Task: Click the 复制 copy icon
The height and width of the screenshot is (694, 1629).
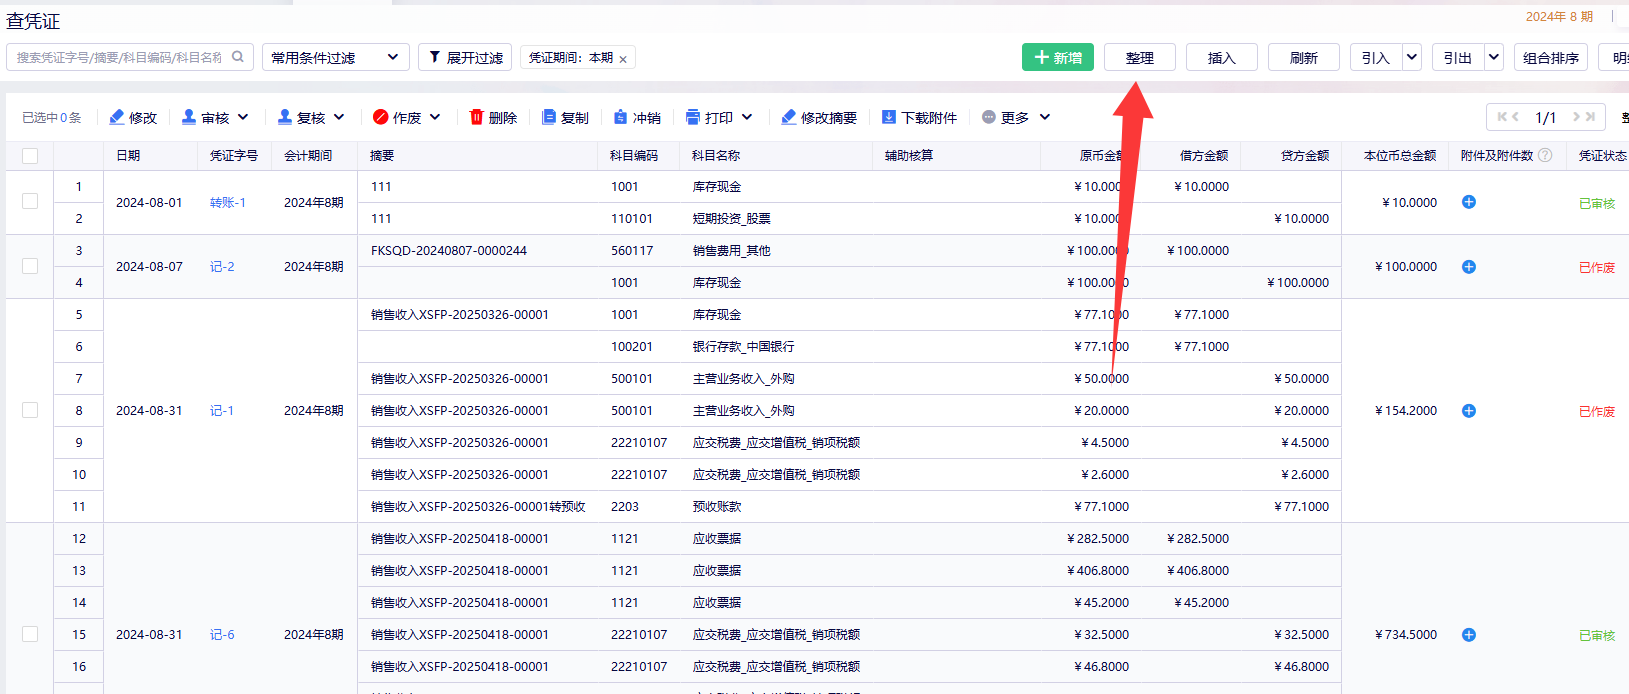Action: (x=549, y=117)
